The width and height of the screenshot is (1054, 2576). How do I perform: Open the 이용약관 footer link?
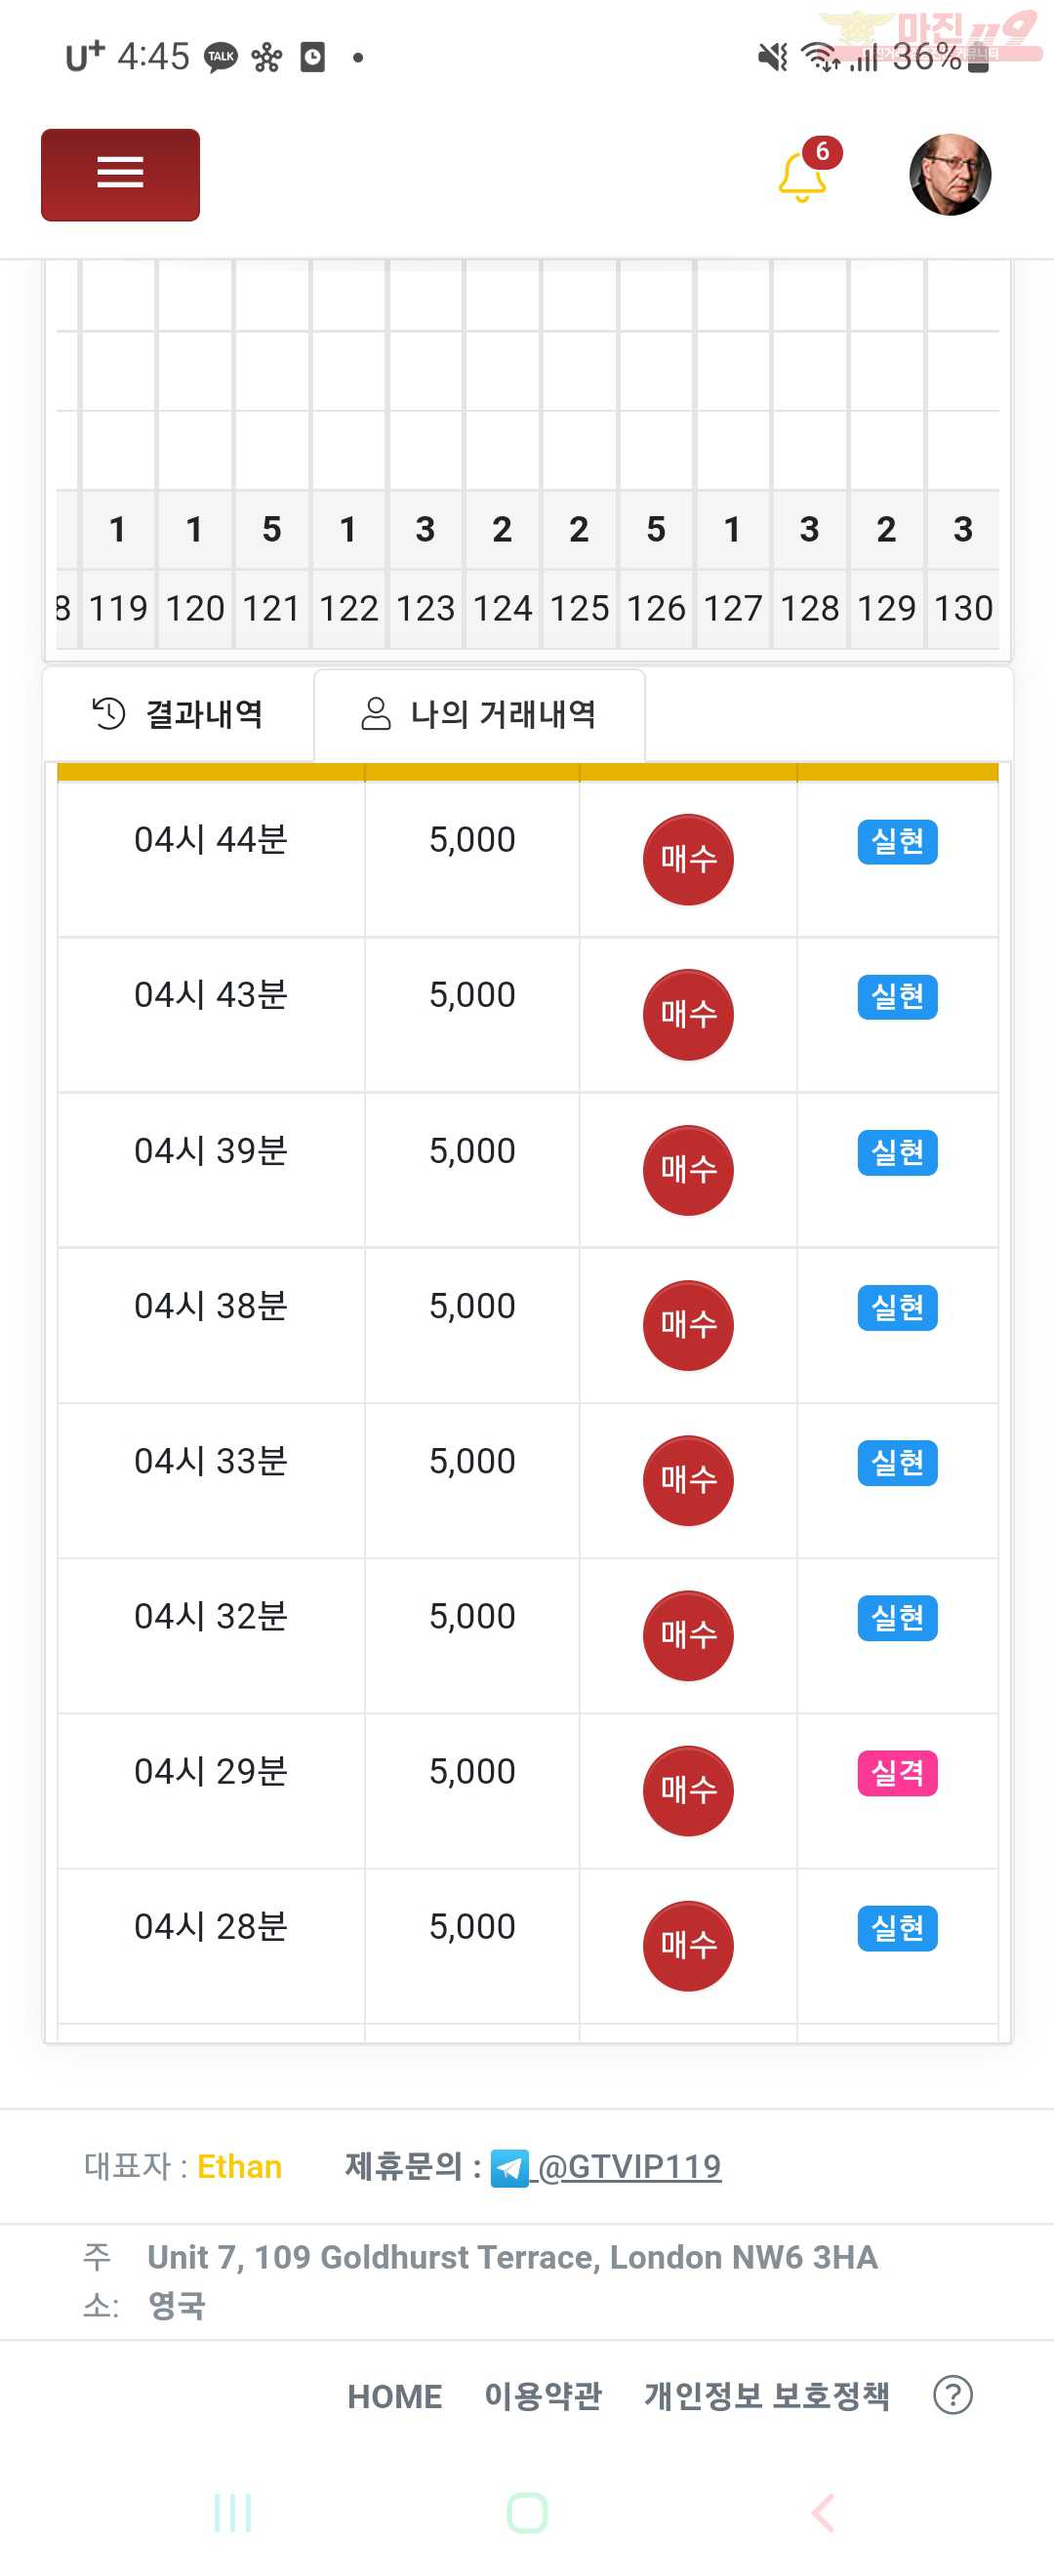click(543, 2396)
